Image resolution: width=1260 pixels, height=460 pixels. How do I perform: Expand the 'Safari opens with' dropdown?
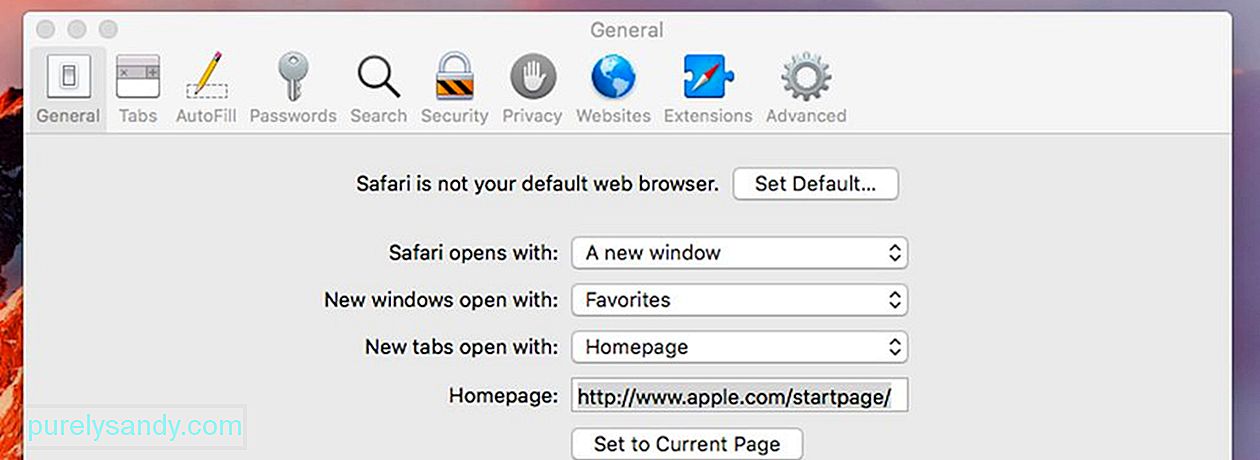(x=739, y=253)
